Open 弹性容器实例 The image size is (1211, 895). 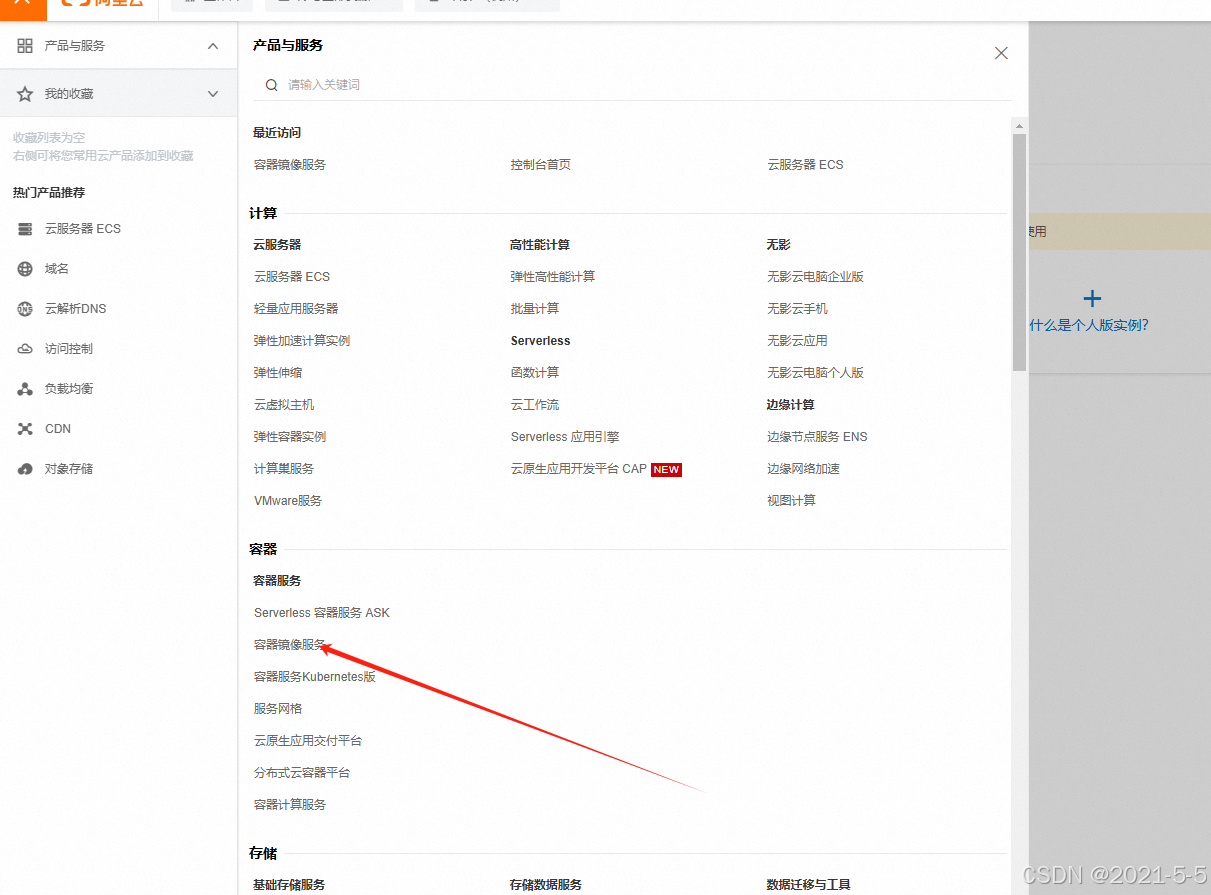tap(290, 437)
